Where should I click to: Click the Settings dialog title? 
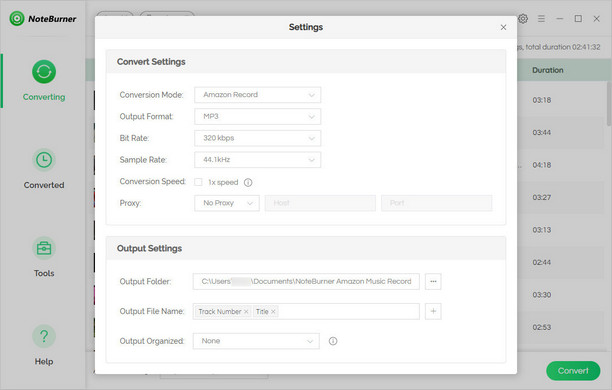306,27
